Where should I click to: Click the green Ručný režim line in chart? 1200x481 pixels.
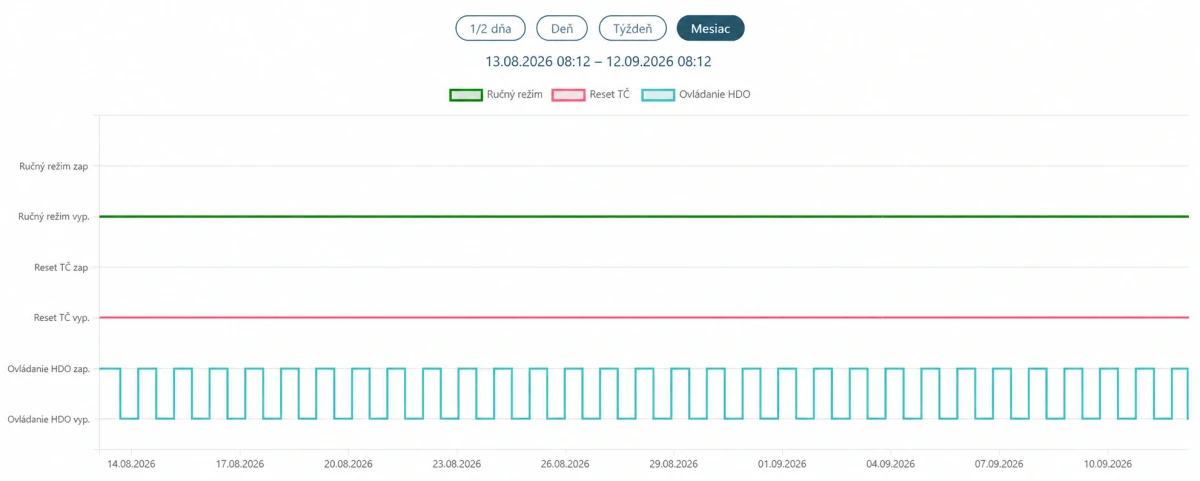[x=644, y=216]
